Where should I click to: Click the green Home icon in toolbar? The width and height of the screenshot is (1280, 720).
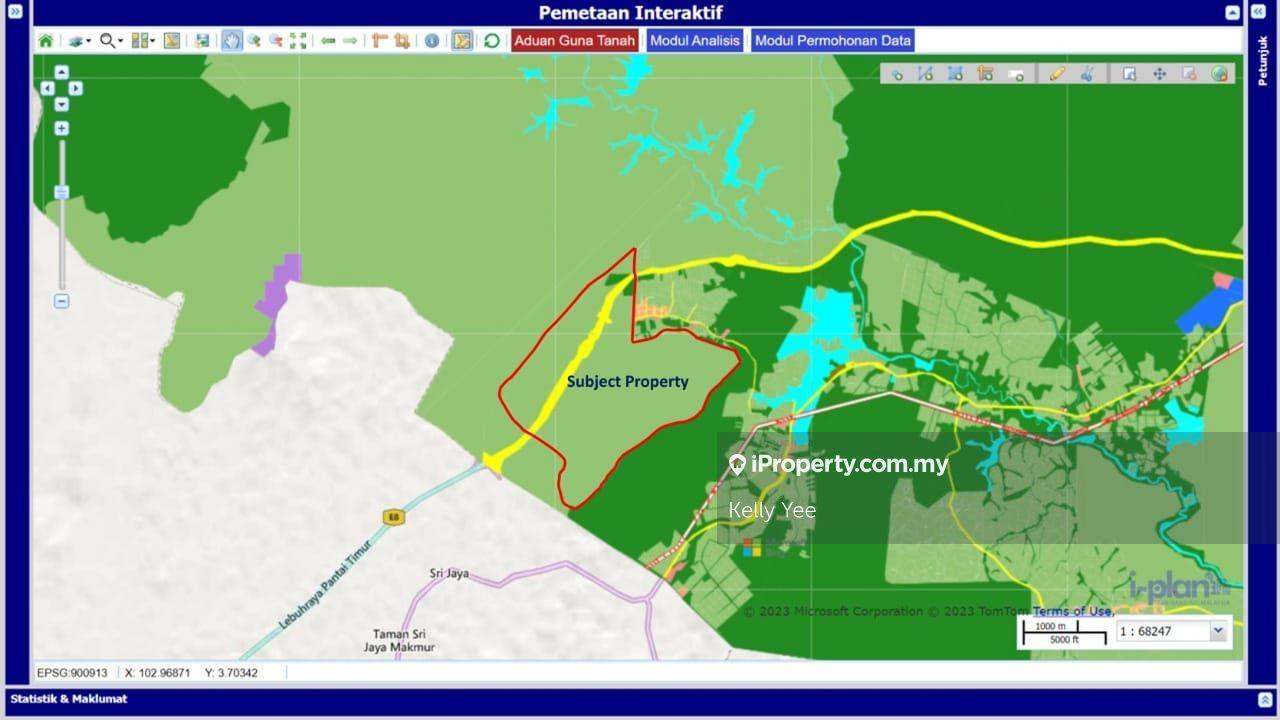(x=46, y=41)
